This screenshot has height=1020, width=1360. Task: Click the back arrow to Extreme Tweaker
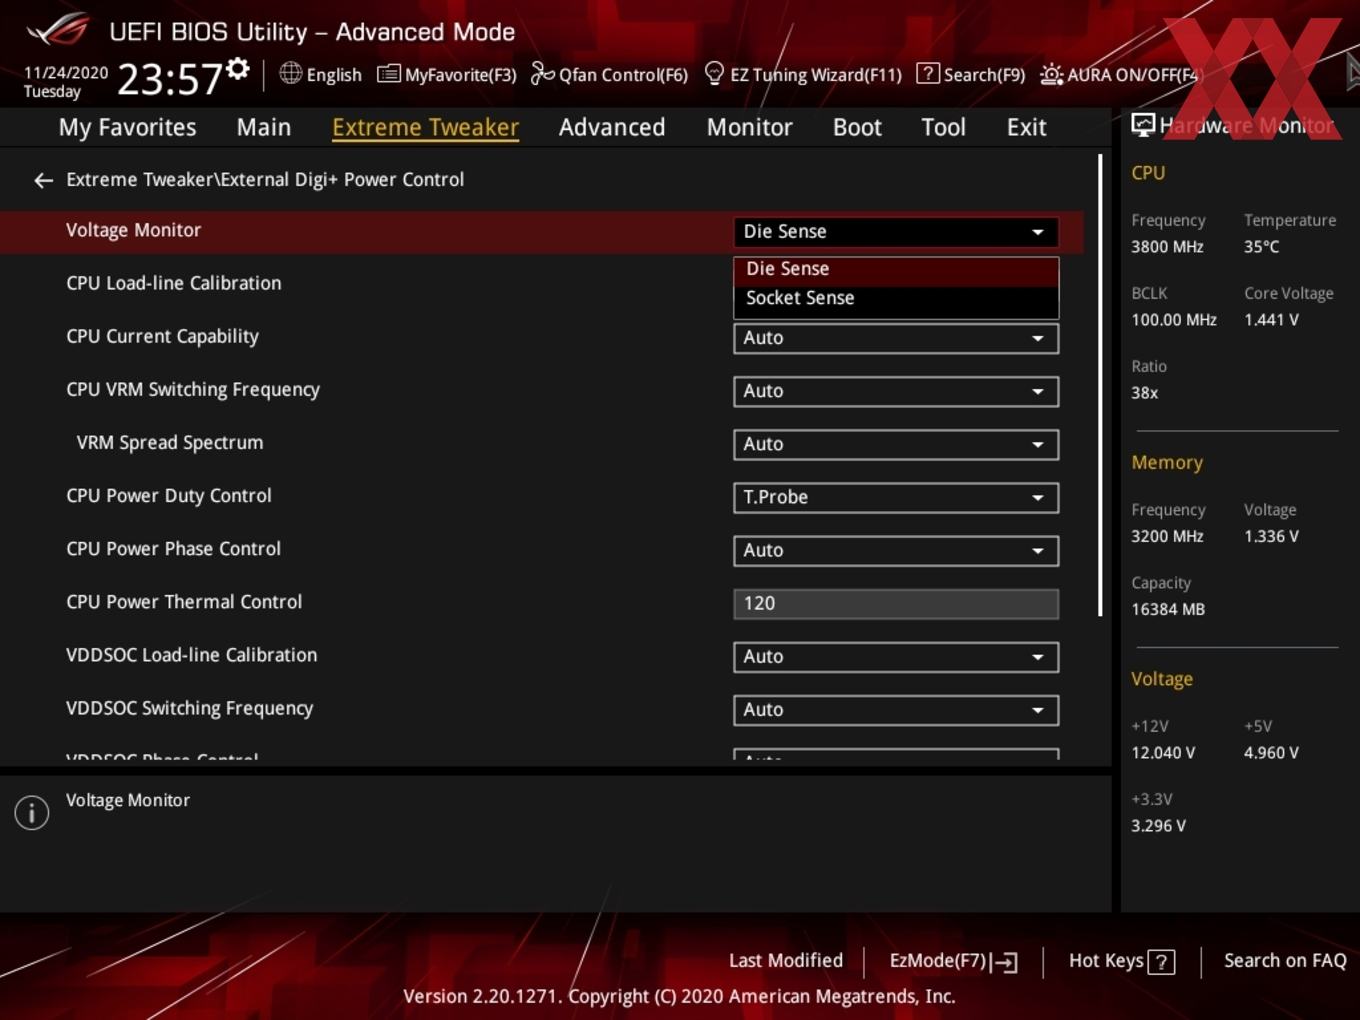coord(43,180)
